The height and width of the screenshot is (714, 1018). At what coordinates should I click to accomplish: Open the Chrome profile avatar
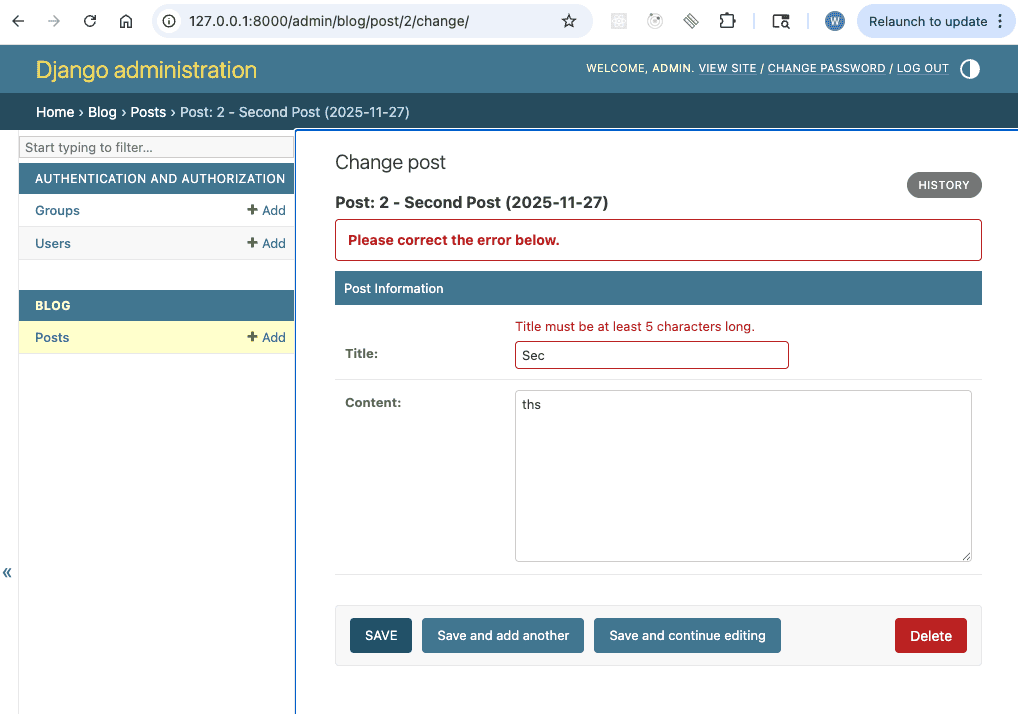point(834,21)
